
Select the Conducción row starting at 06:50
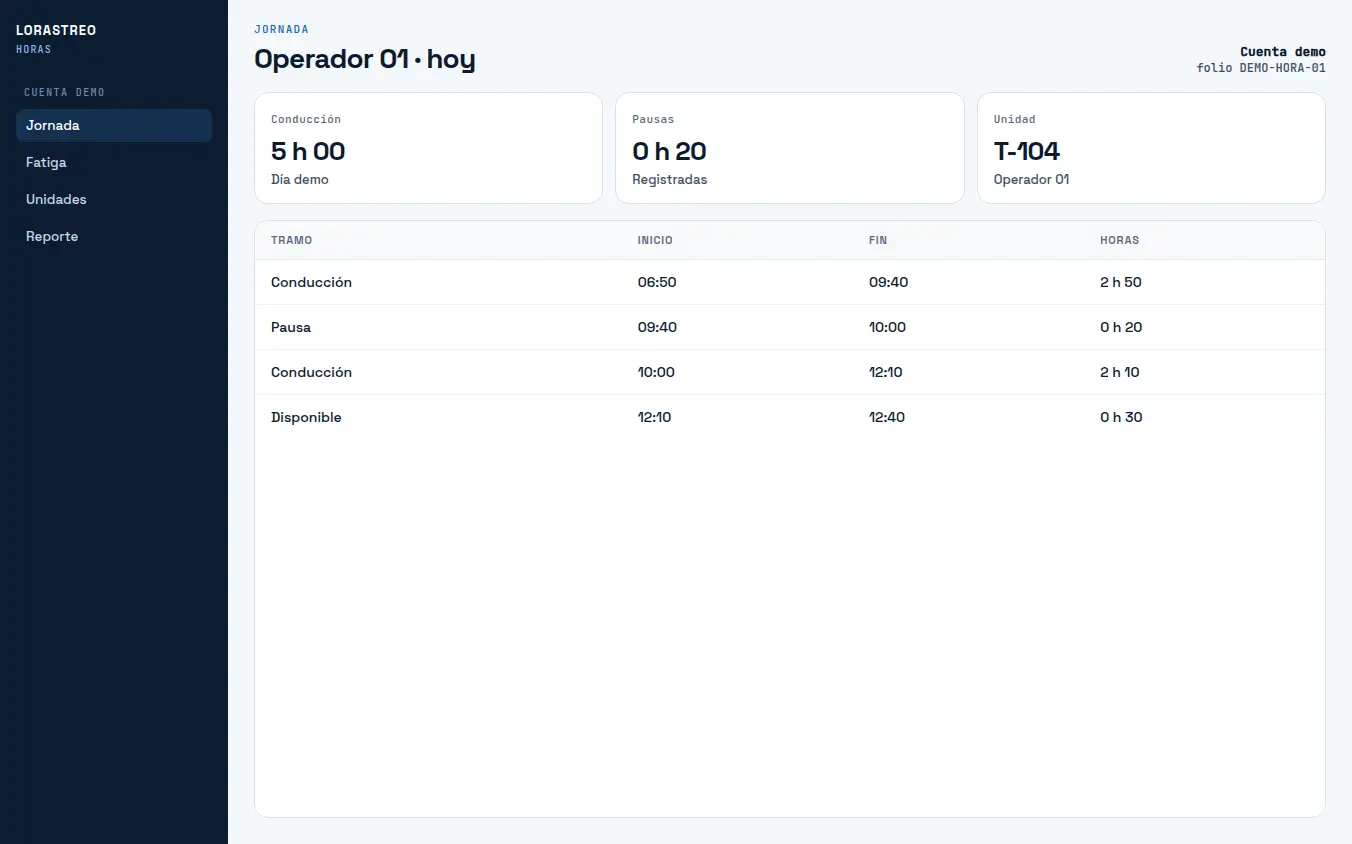(x=790, y=282)
